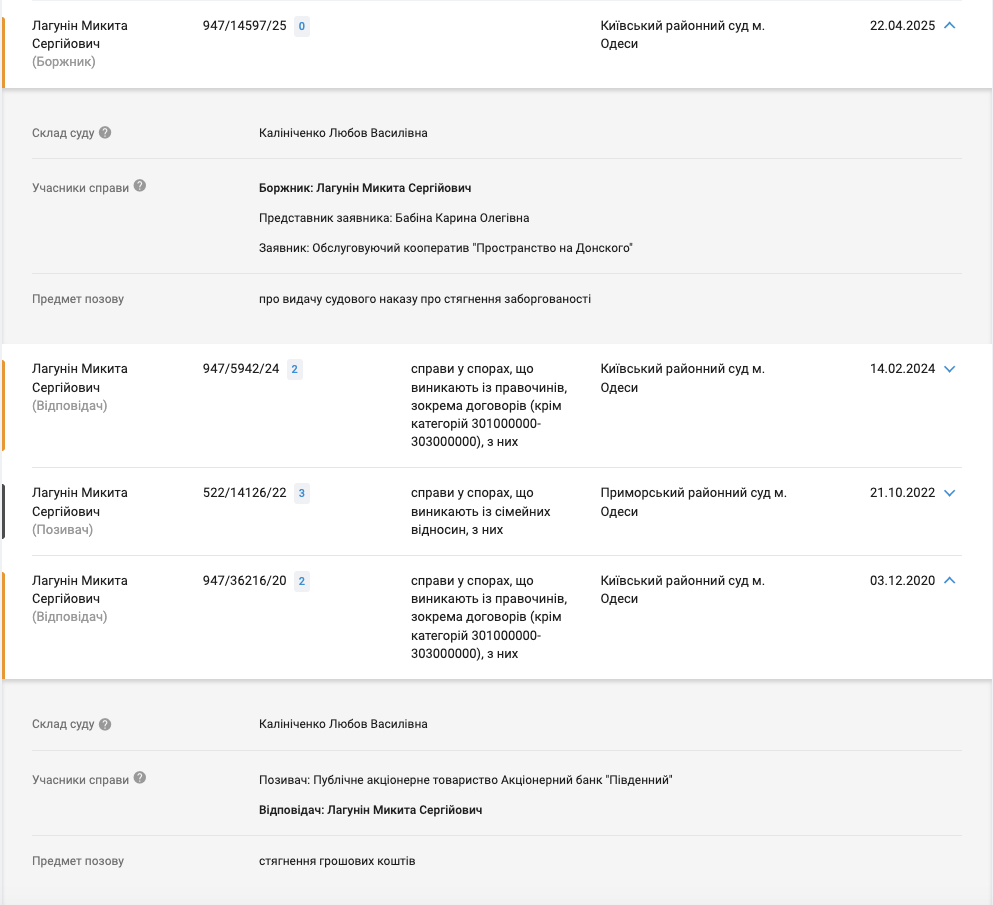Click badge 3 next to case 522/14126/22
The width and height of the screenshot is (993, 905).
(301, 493)
